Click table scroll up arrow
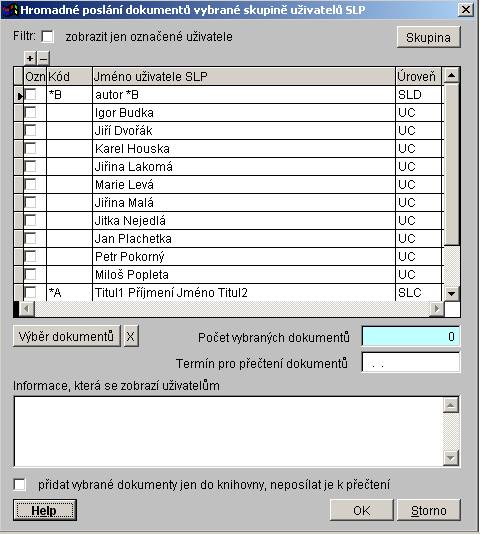Viewport: 480px width, 534px height. (451, 75)
